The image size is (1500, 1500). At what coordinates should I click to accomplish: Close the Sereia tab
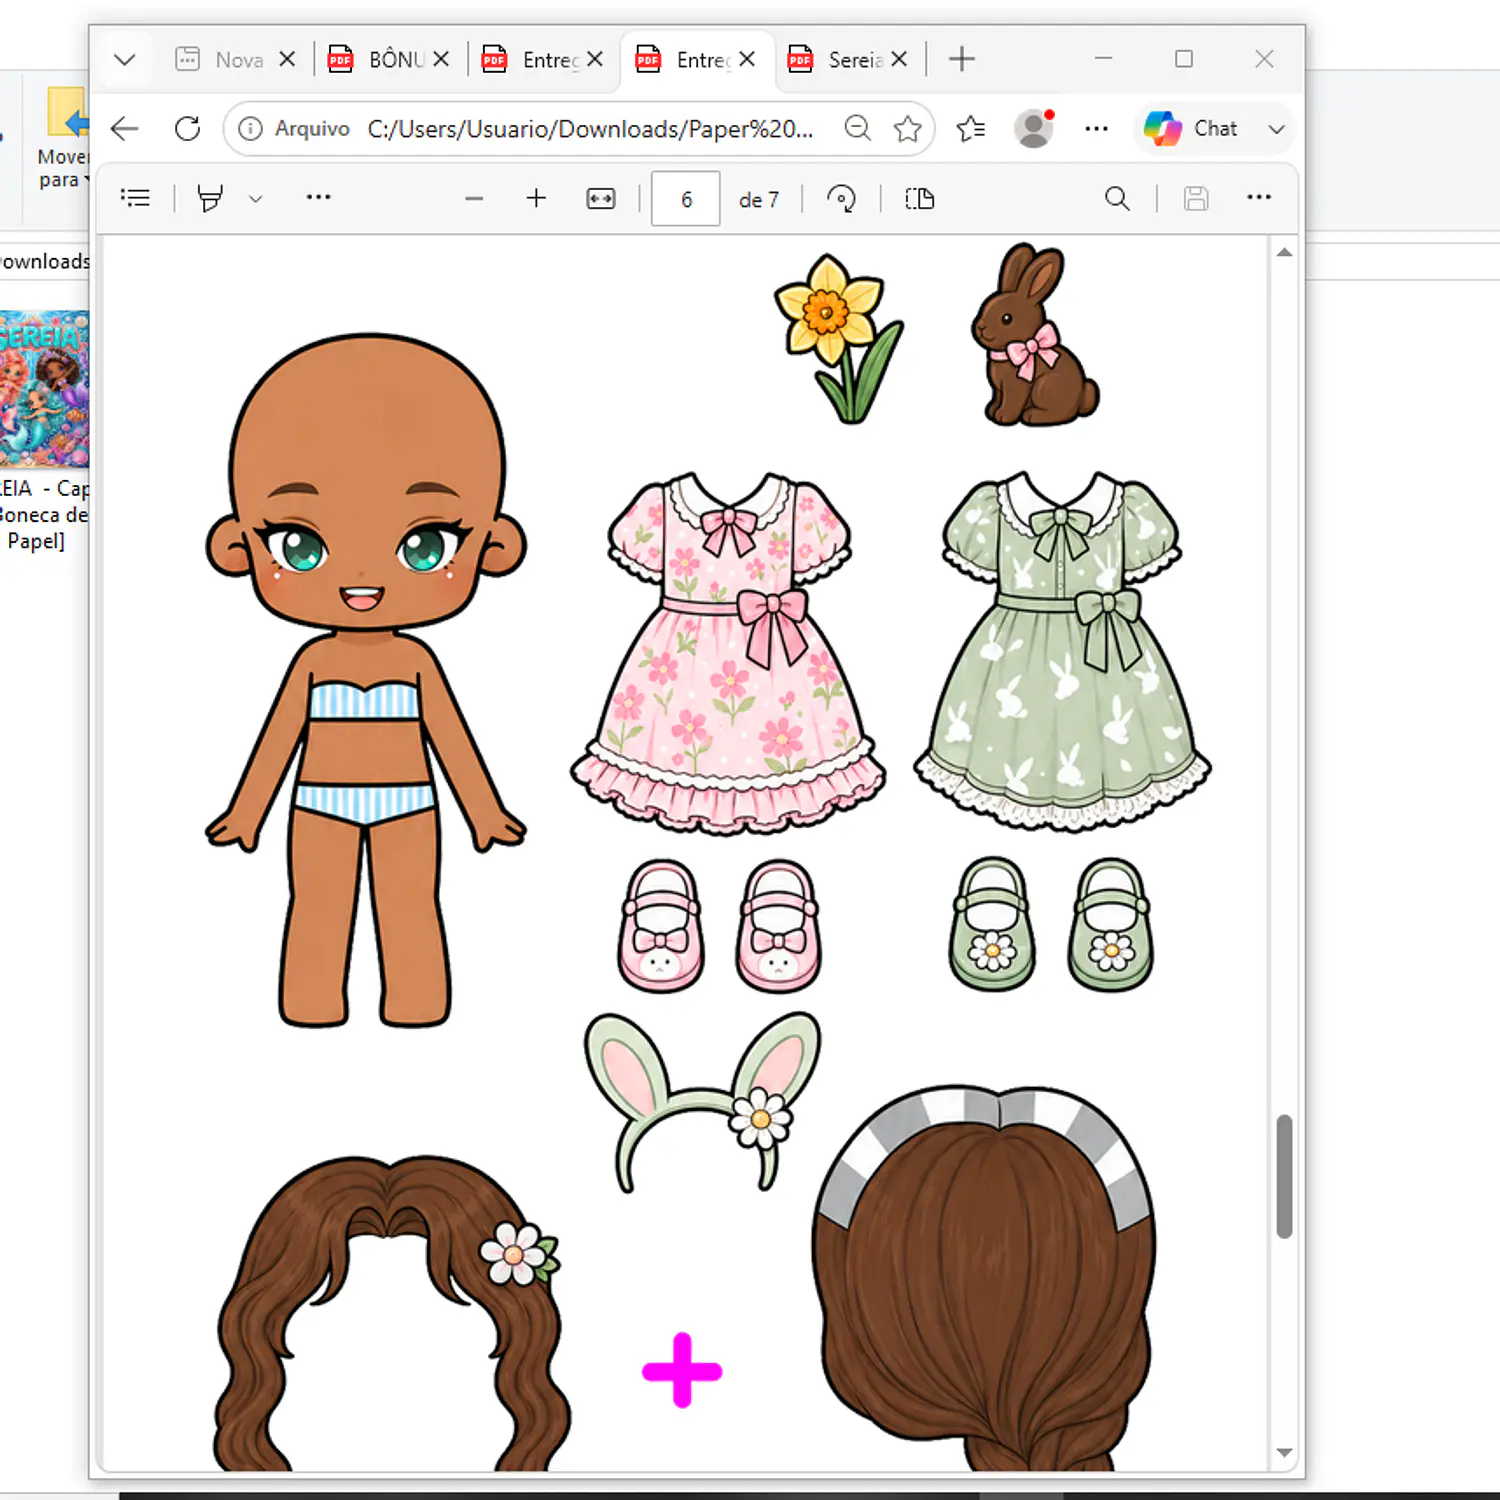[x=899, y=60]
